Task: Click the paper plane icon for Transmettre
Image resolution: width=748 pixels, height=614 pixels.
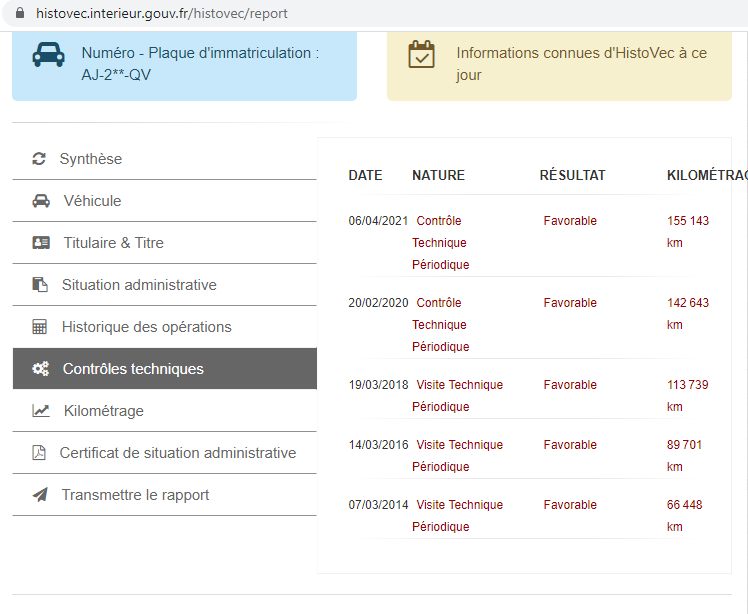Action: point(40,495)
